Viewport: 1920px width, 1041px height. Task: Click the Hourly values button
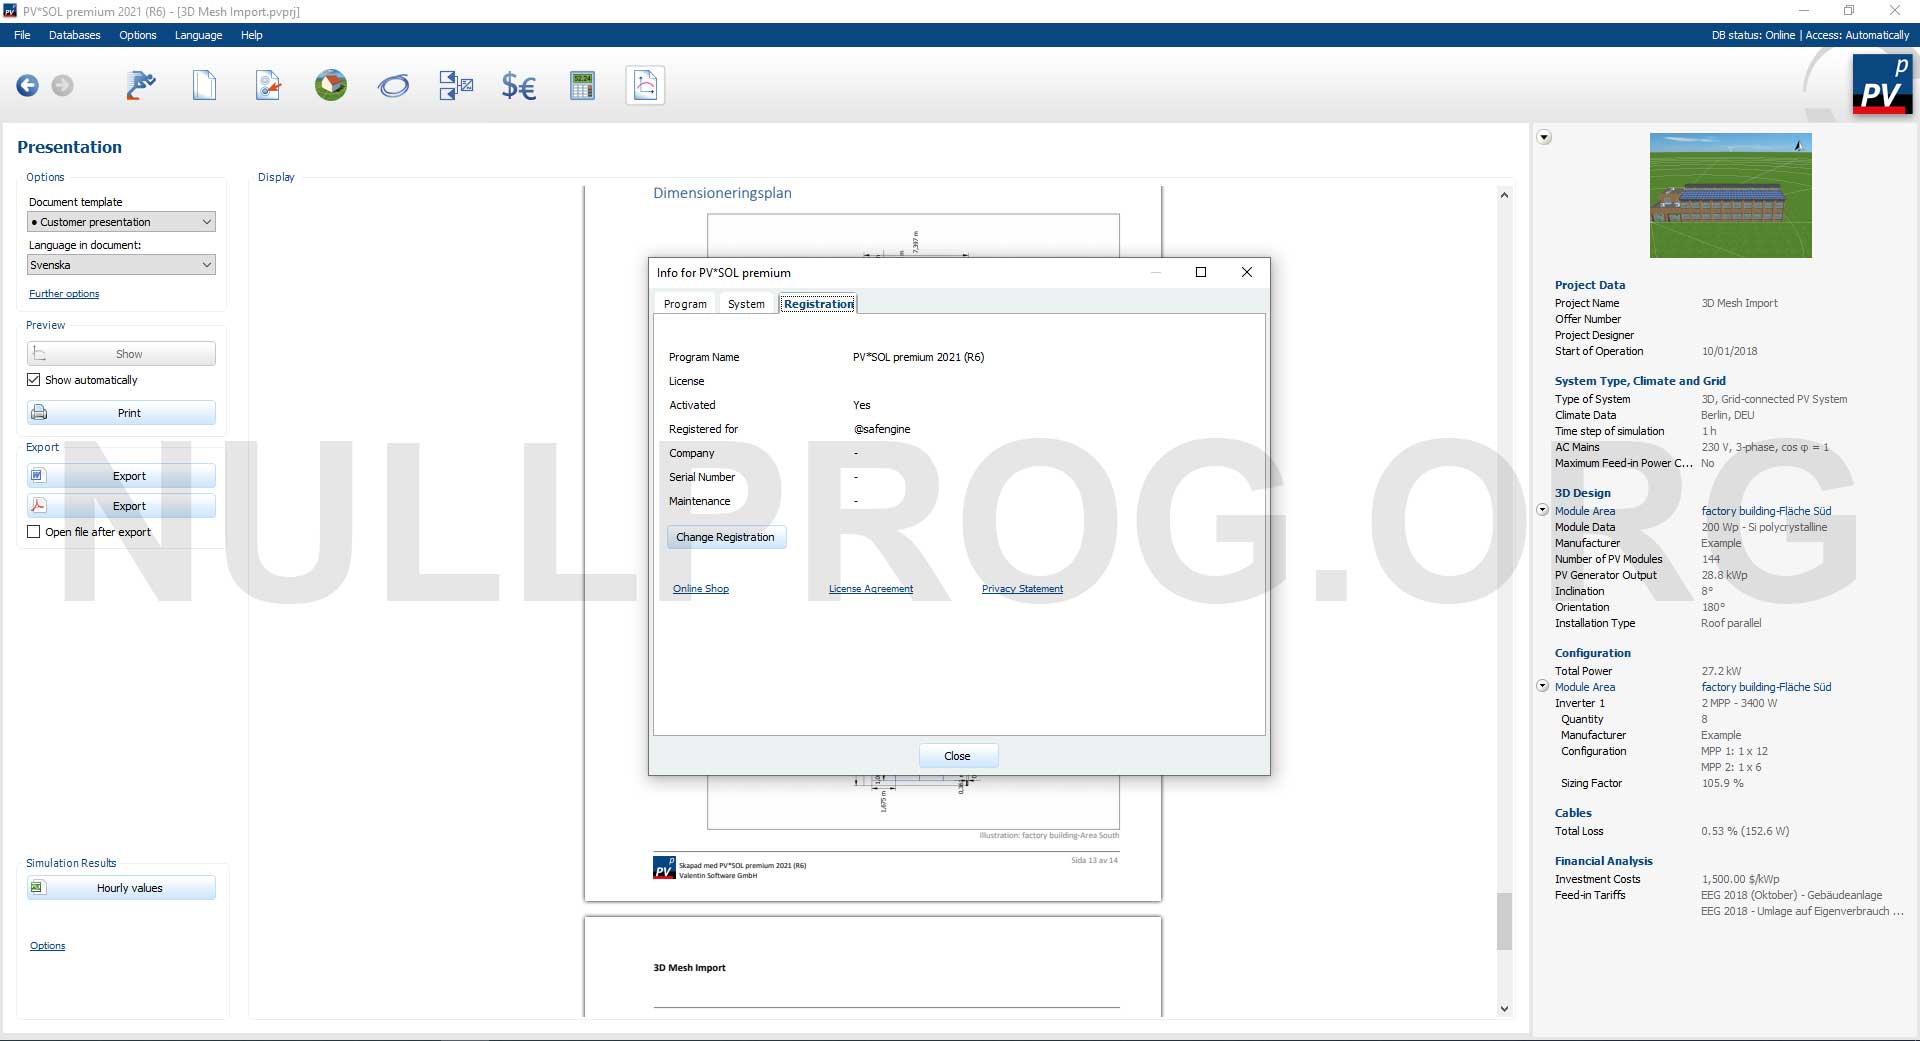pyautogui.click(x=121, y=888)
